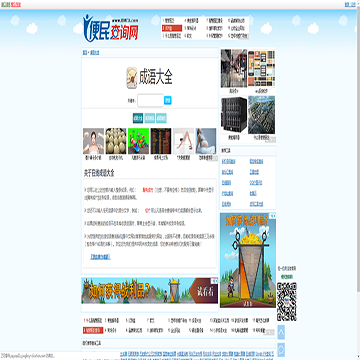The width and height of the screenshot is (360, 360).
Task: Click the back-to-top up arrow button
Action: point(281,332)
